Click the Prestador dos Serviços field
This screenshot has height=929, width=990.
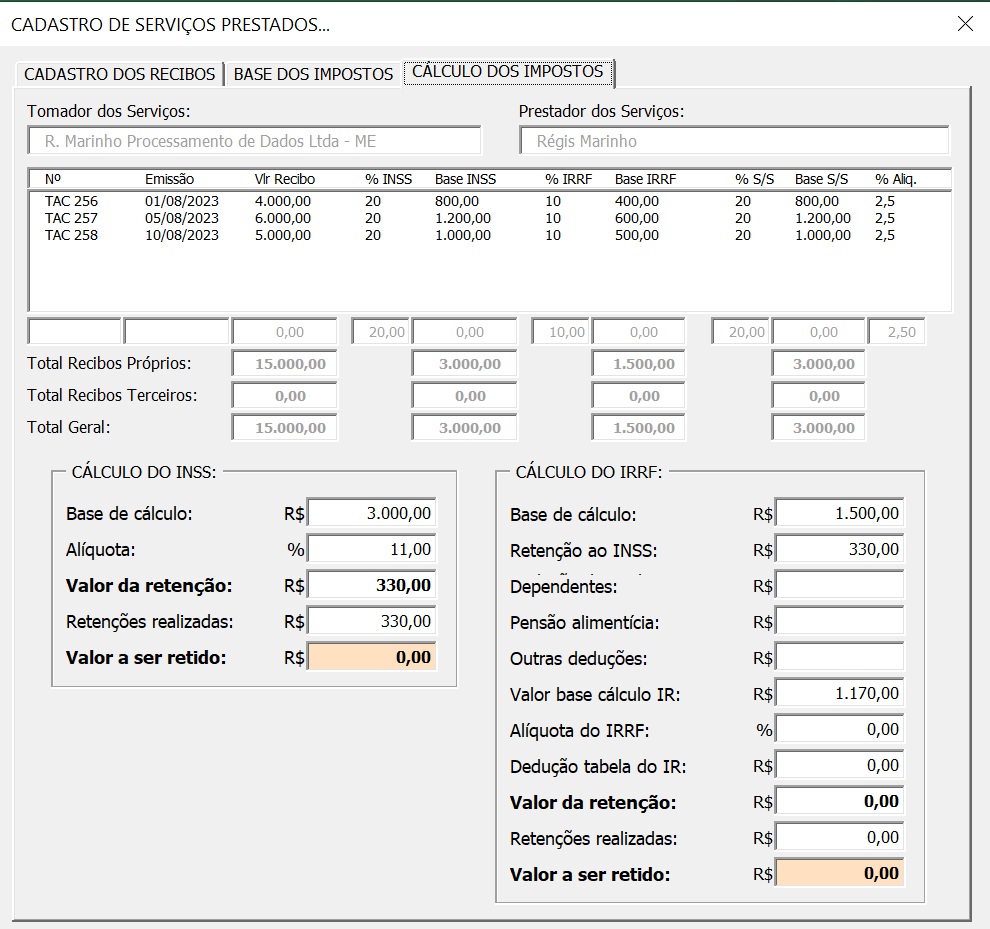click(x=734, y=141)
